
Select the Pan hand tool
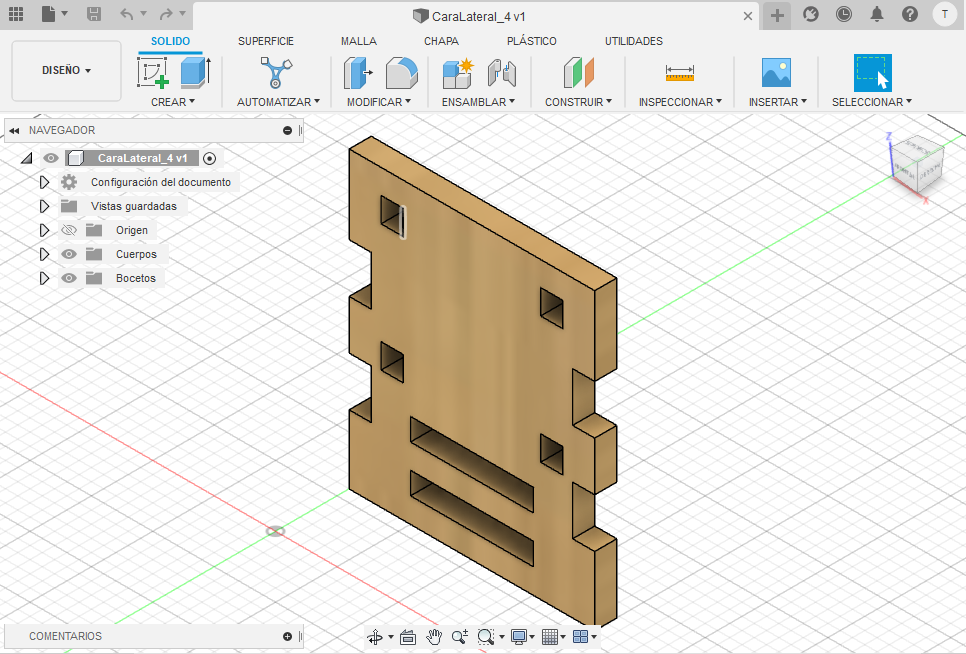click(x=434, y=637)
